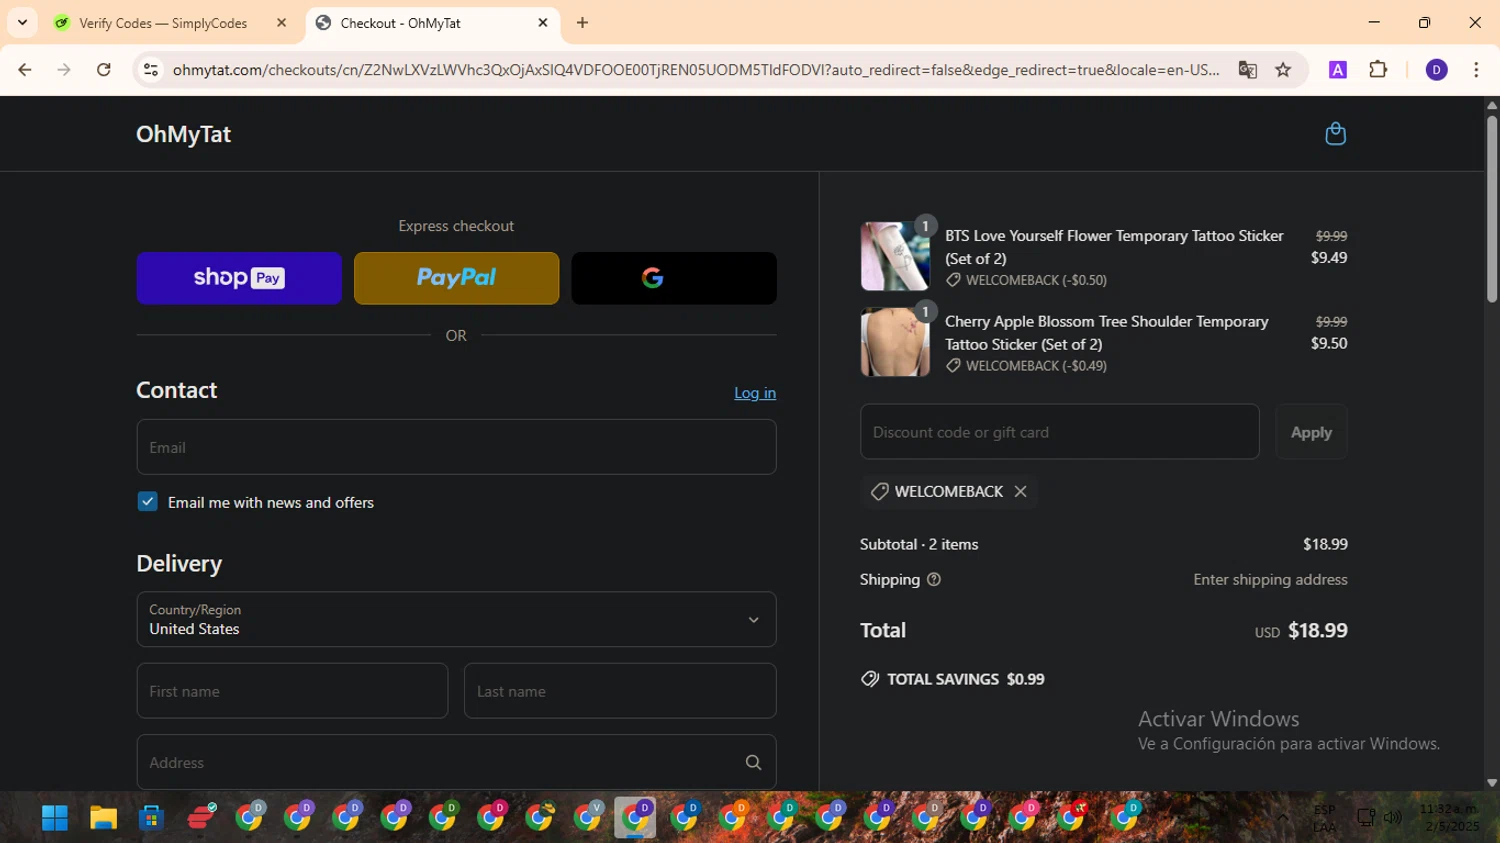
Task: Open the Extensions puzzle menu
Action: pos(1378,70)
